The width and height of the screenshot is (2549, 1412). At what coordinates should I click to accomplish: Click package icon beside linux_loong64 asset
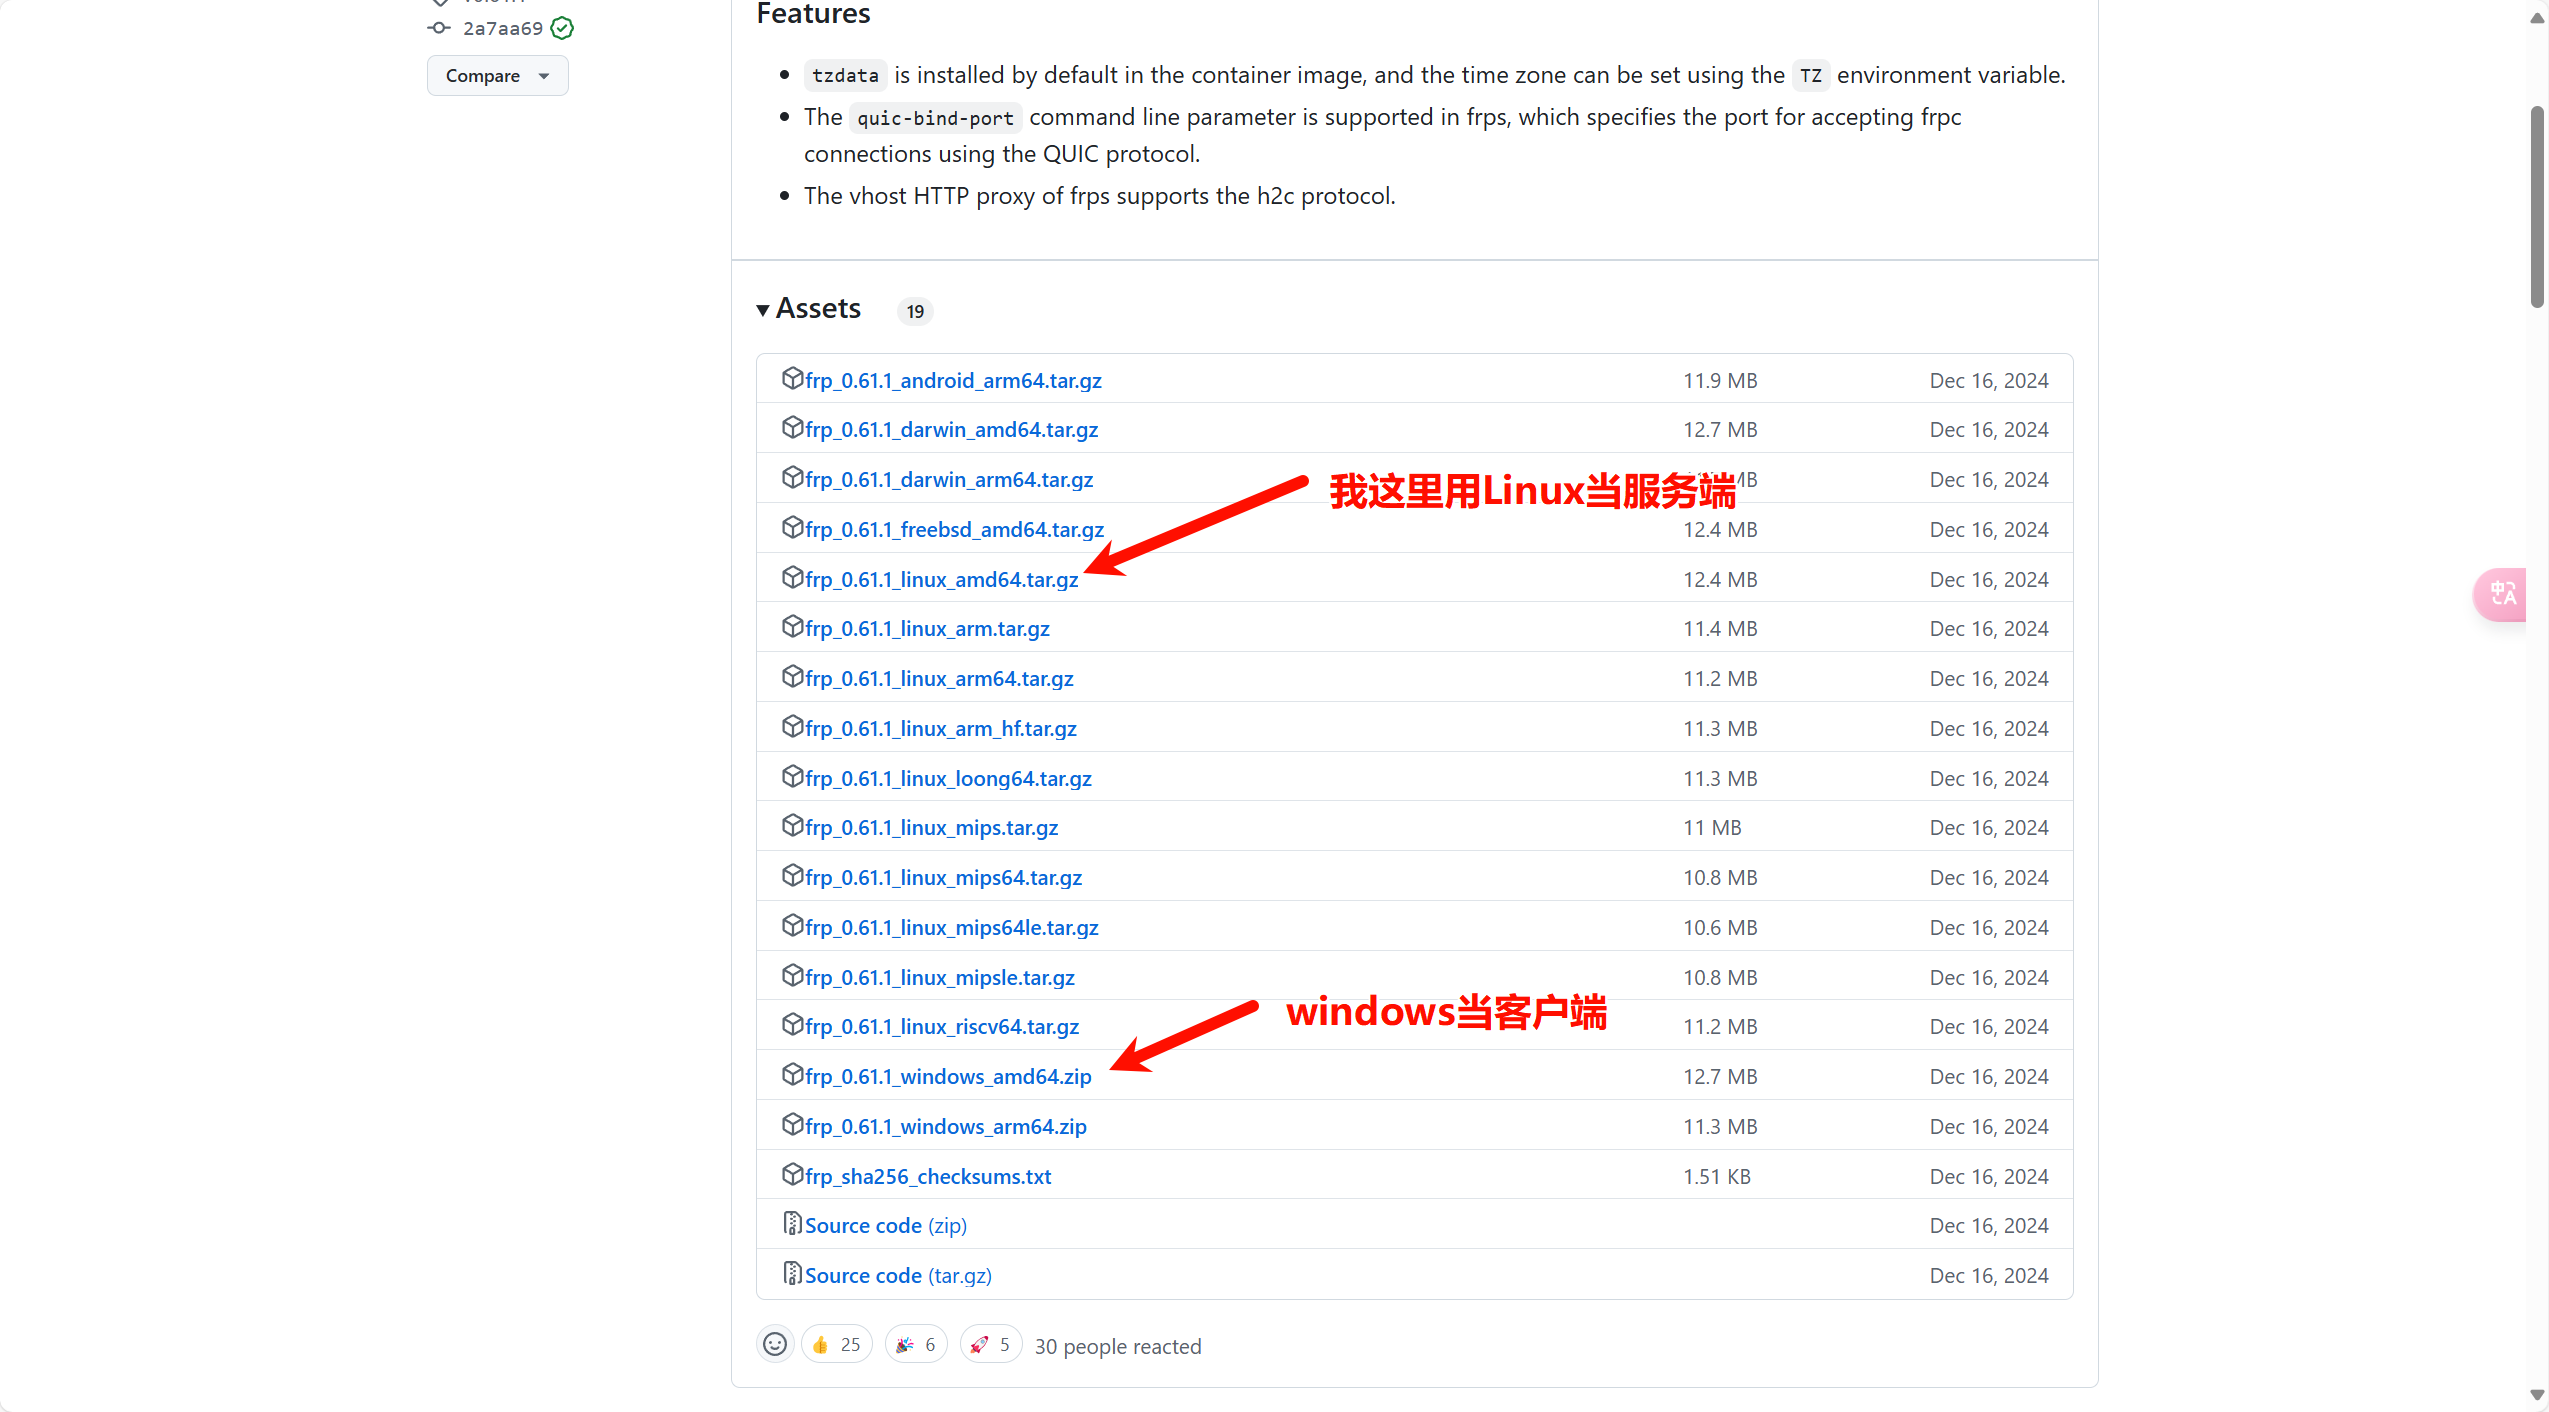(792, 776)
